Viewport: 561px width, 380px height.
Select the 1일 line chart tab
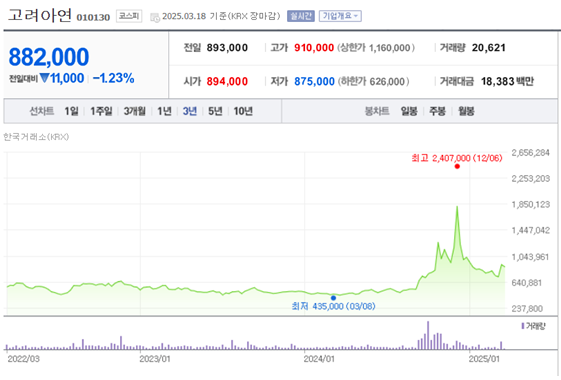[x=71, y=111]
